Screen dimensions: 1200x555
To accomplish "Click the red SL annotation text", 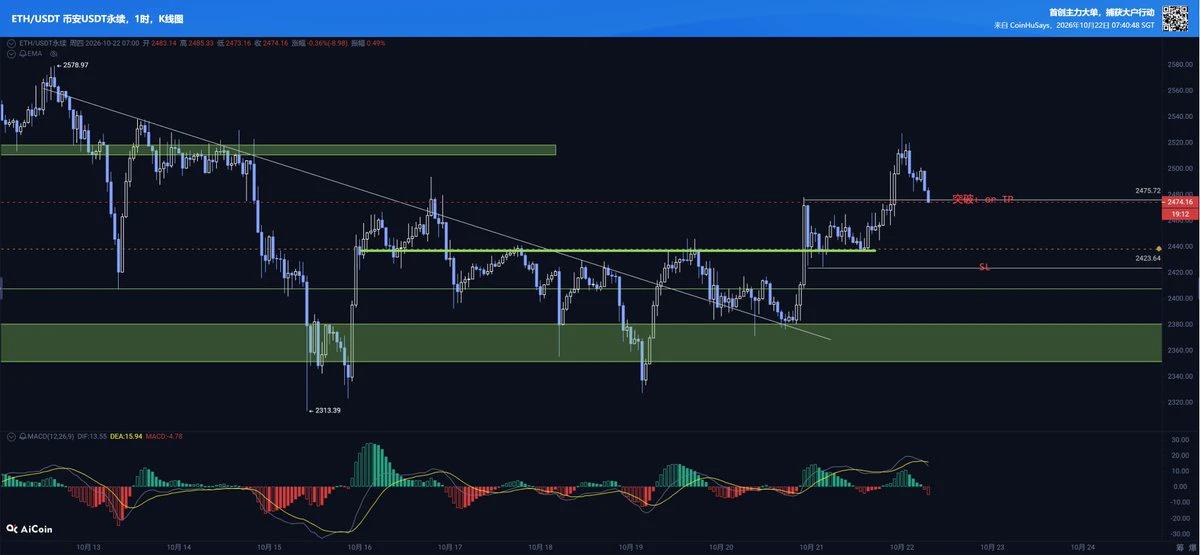I will click(985, 267).
